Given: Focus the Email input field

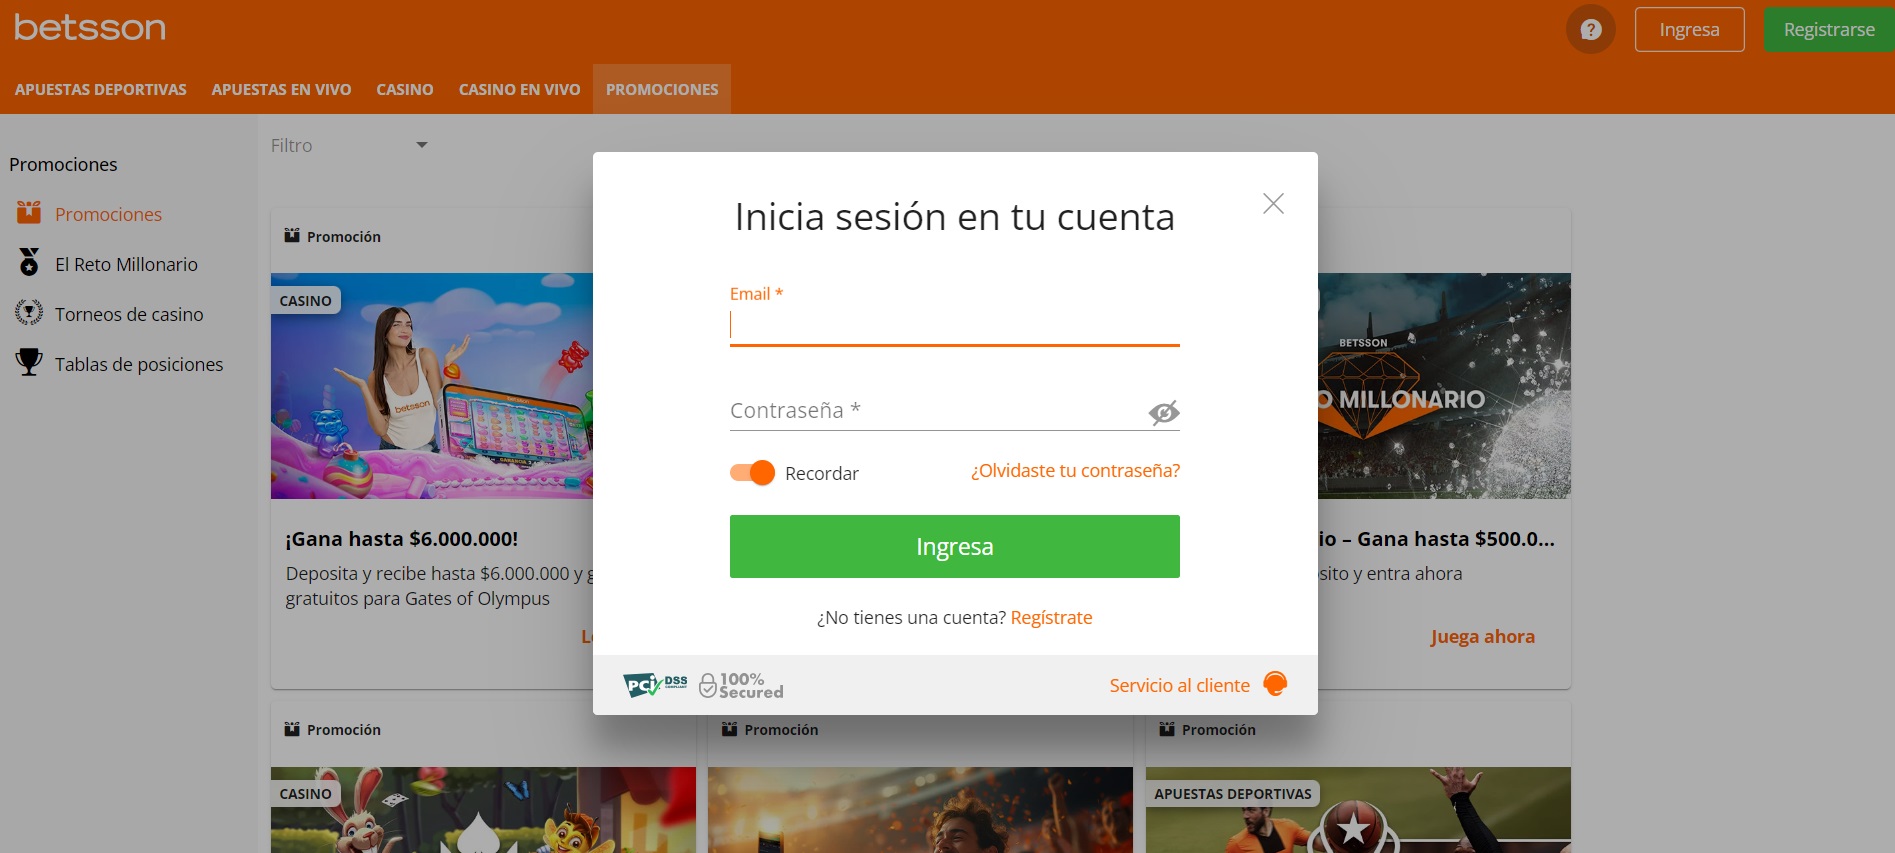Looking at the screenshot, I should pos(955,325).
